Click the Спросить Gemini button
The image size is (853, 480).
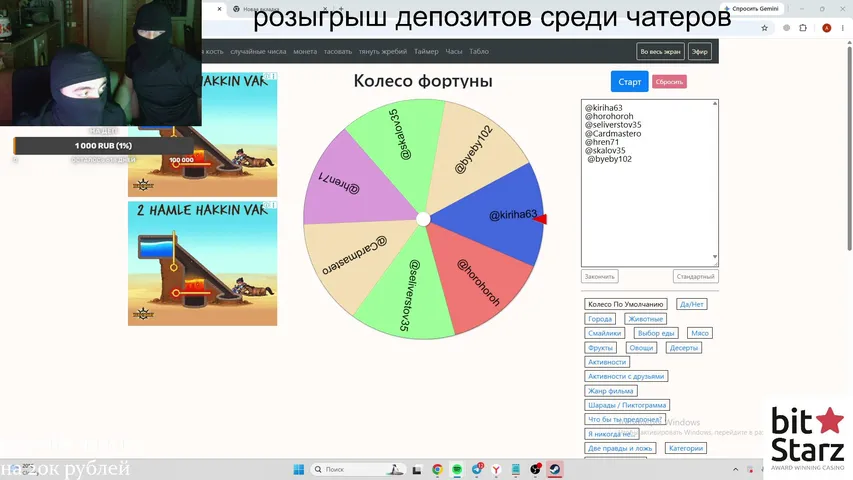[751, 9]
